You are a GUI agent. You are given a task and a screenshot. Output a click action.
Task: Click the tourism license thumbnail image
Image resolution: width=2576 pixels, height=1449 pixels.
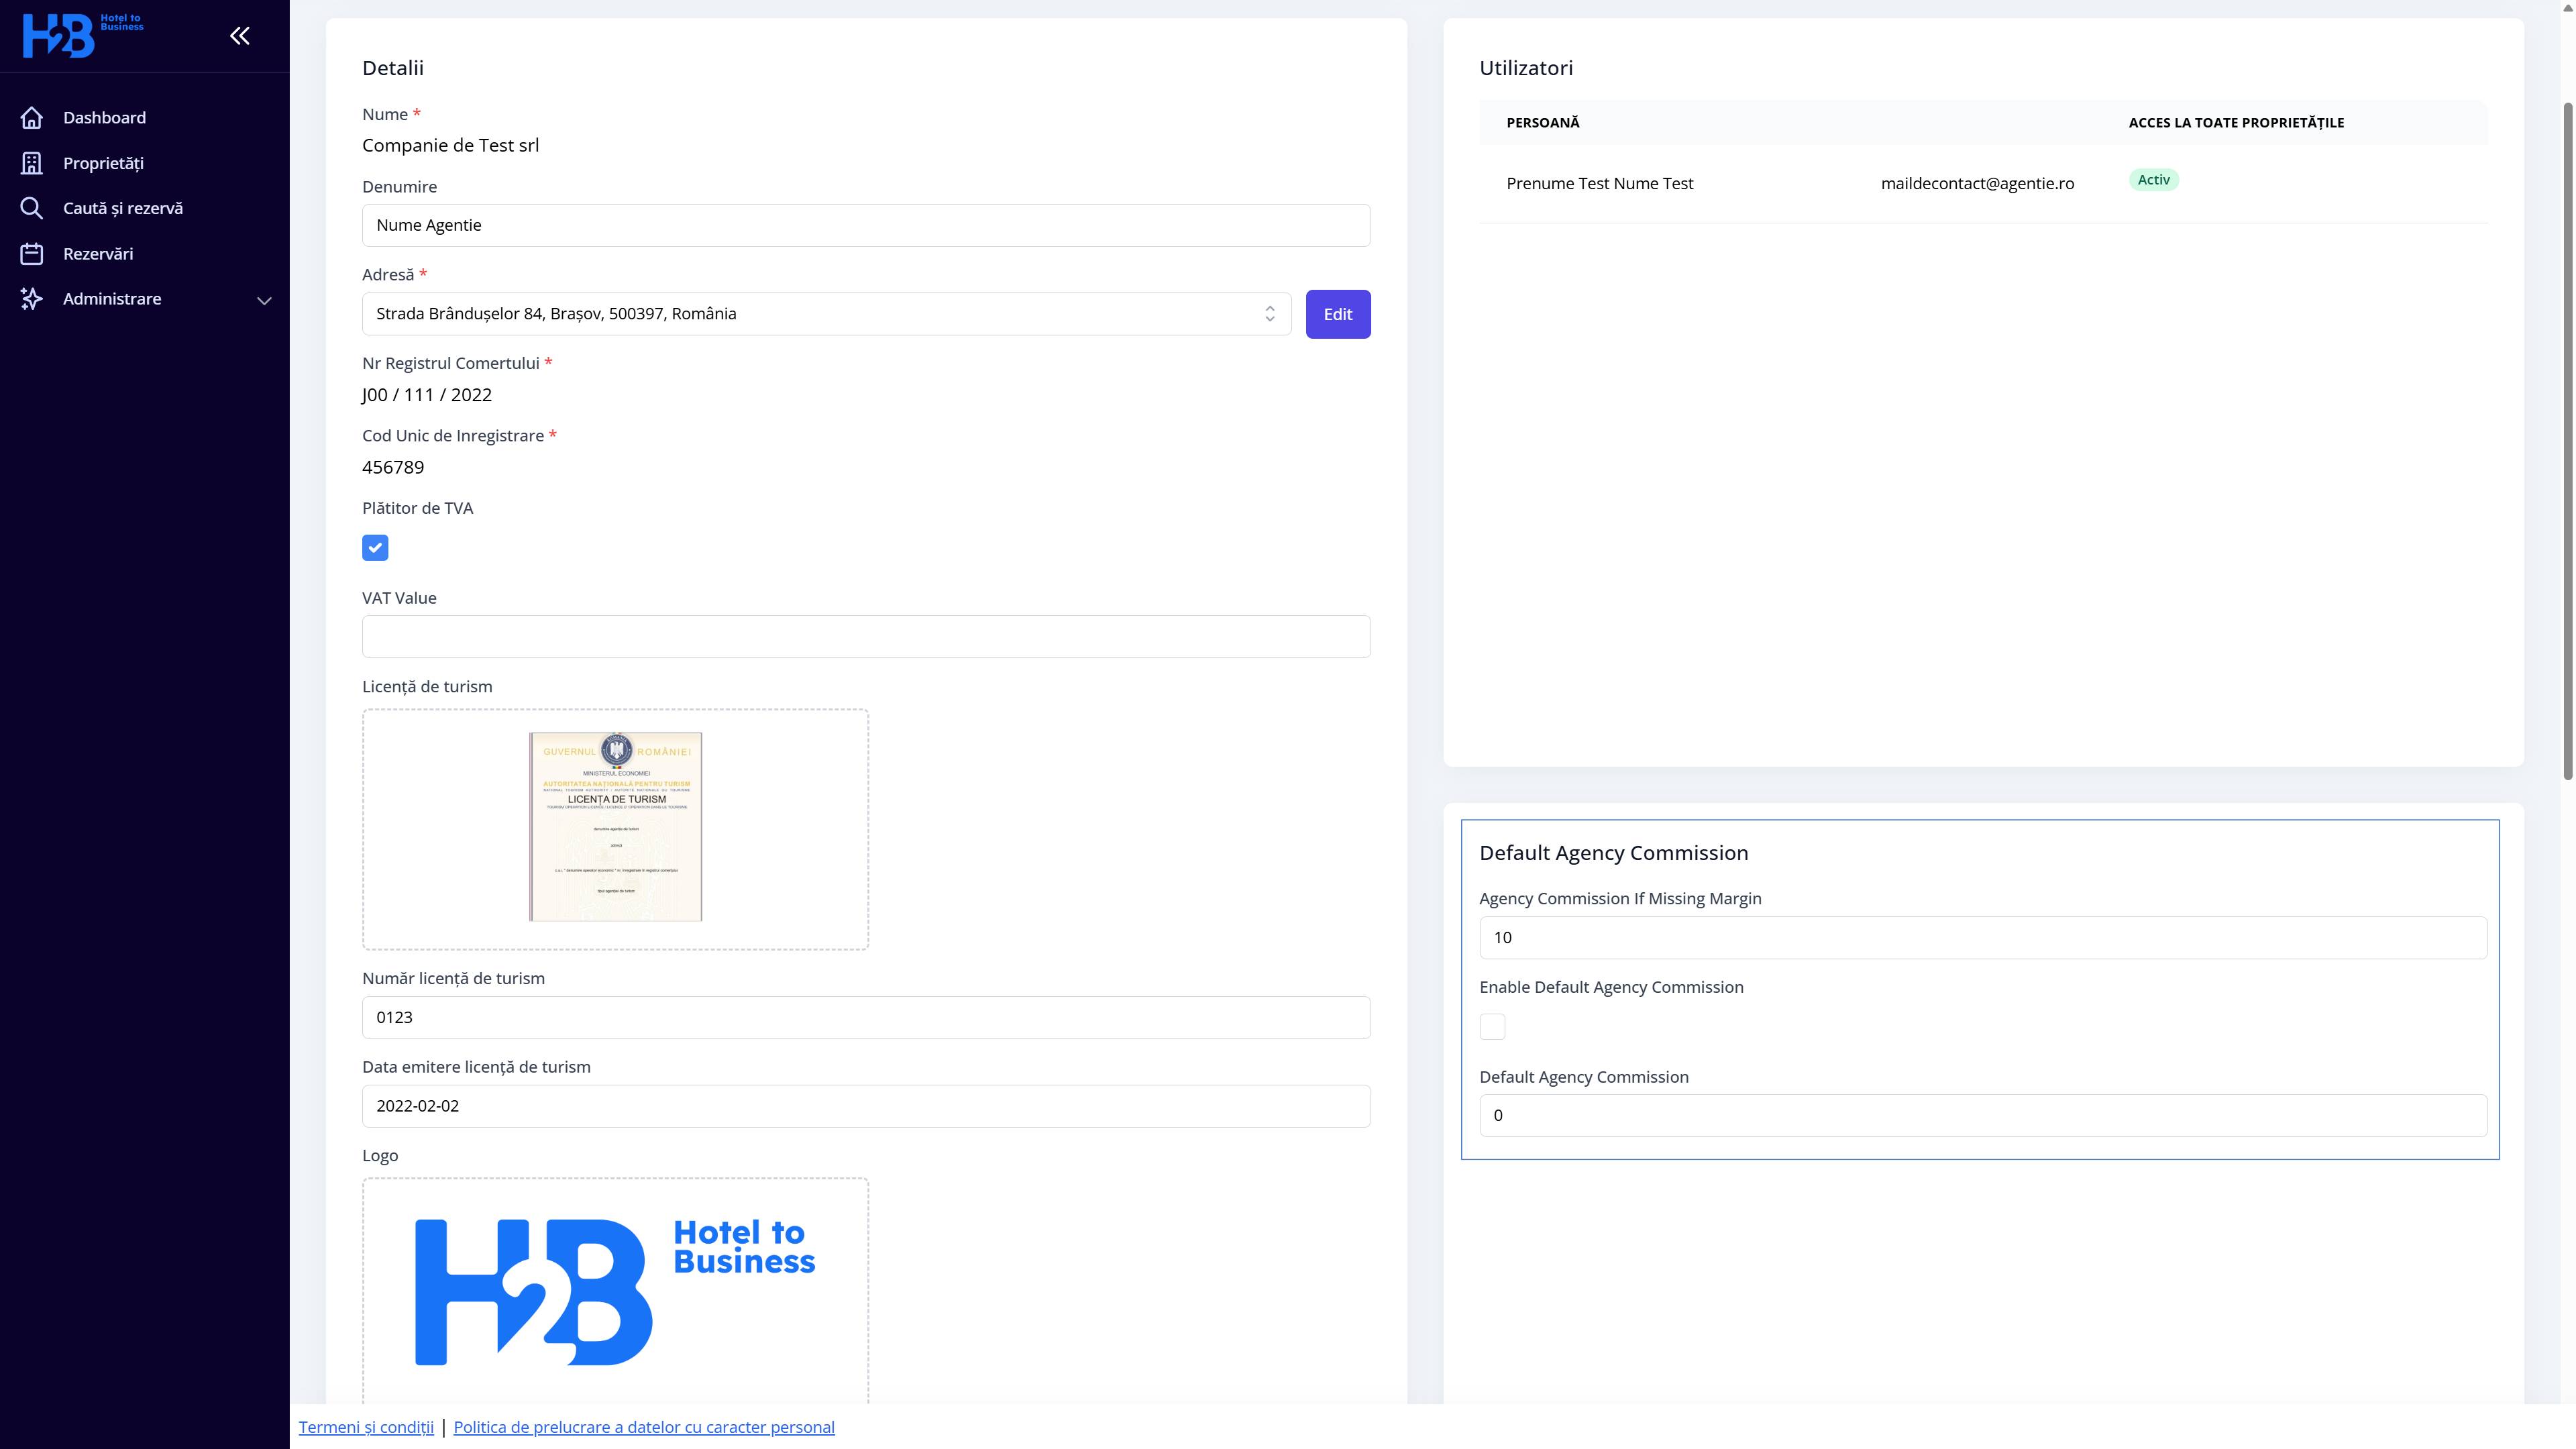click(615, 826)
